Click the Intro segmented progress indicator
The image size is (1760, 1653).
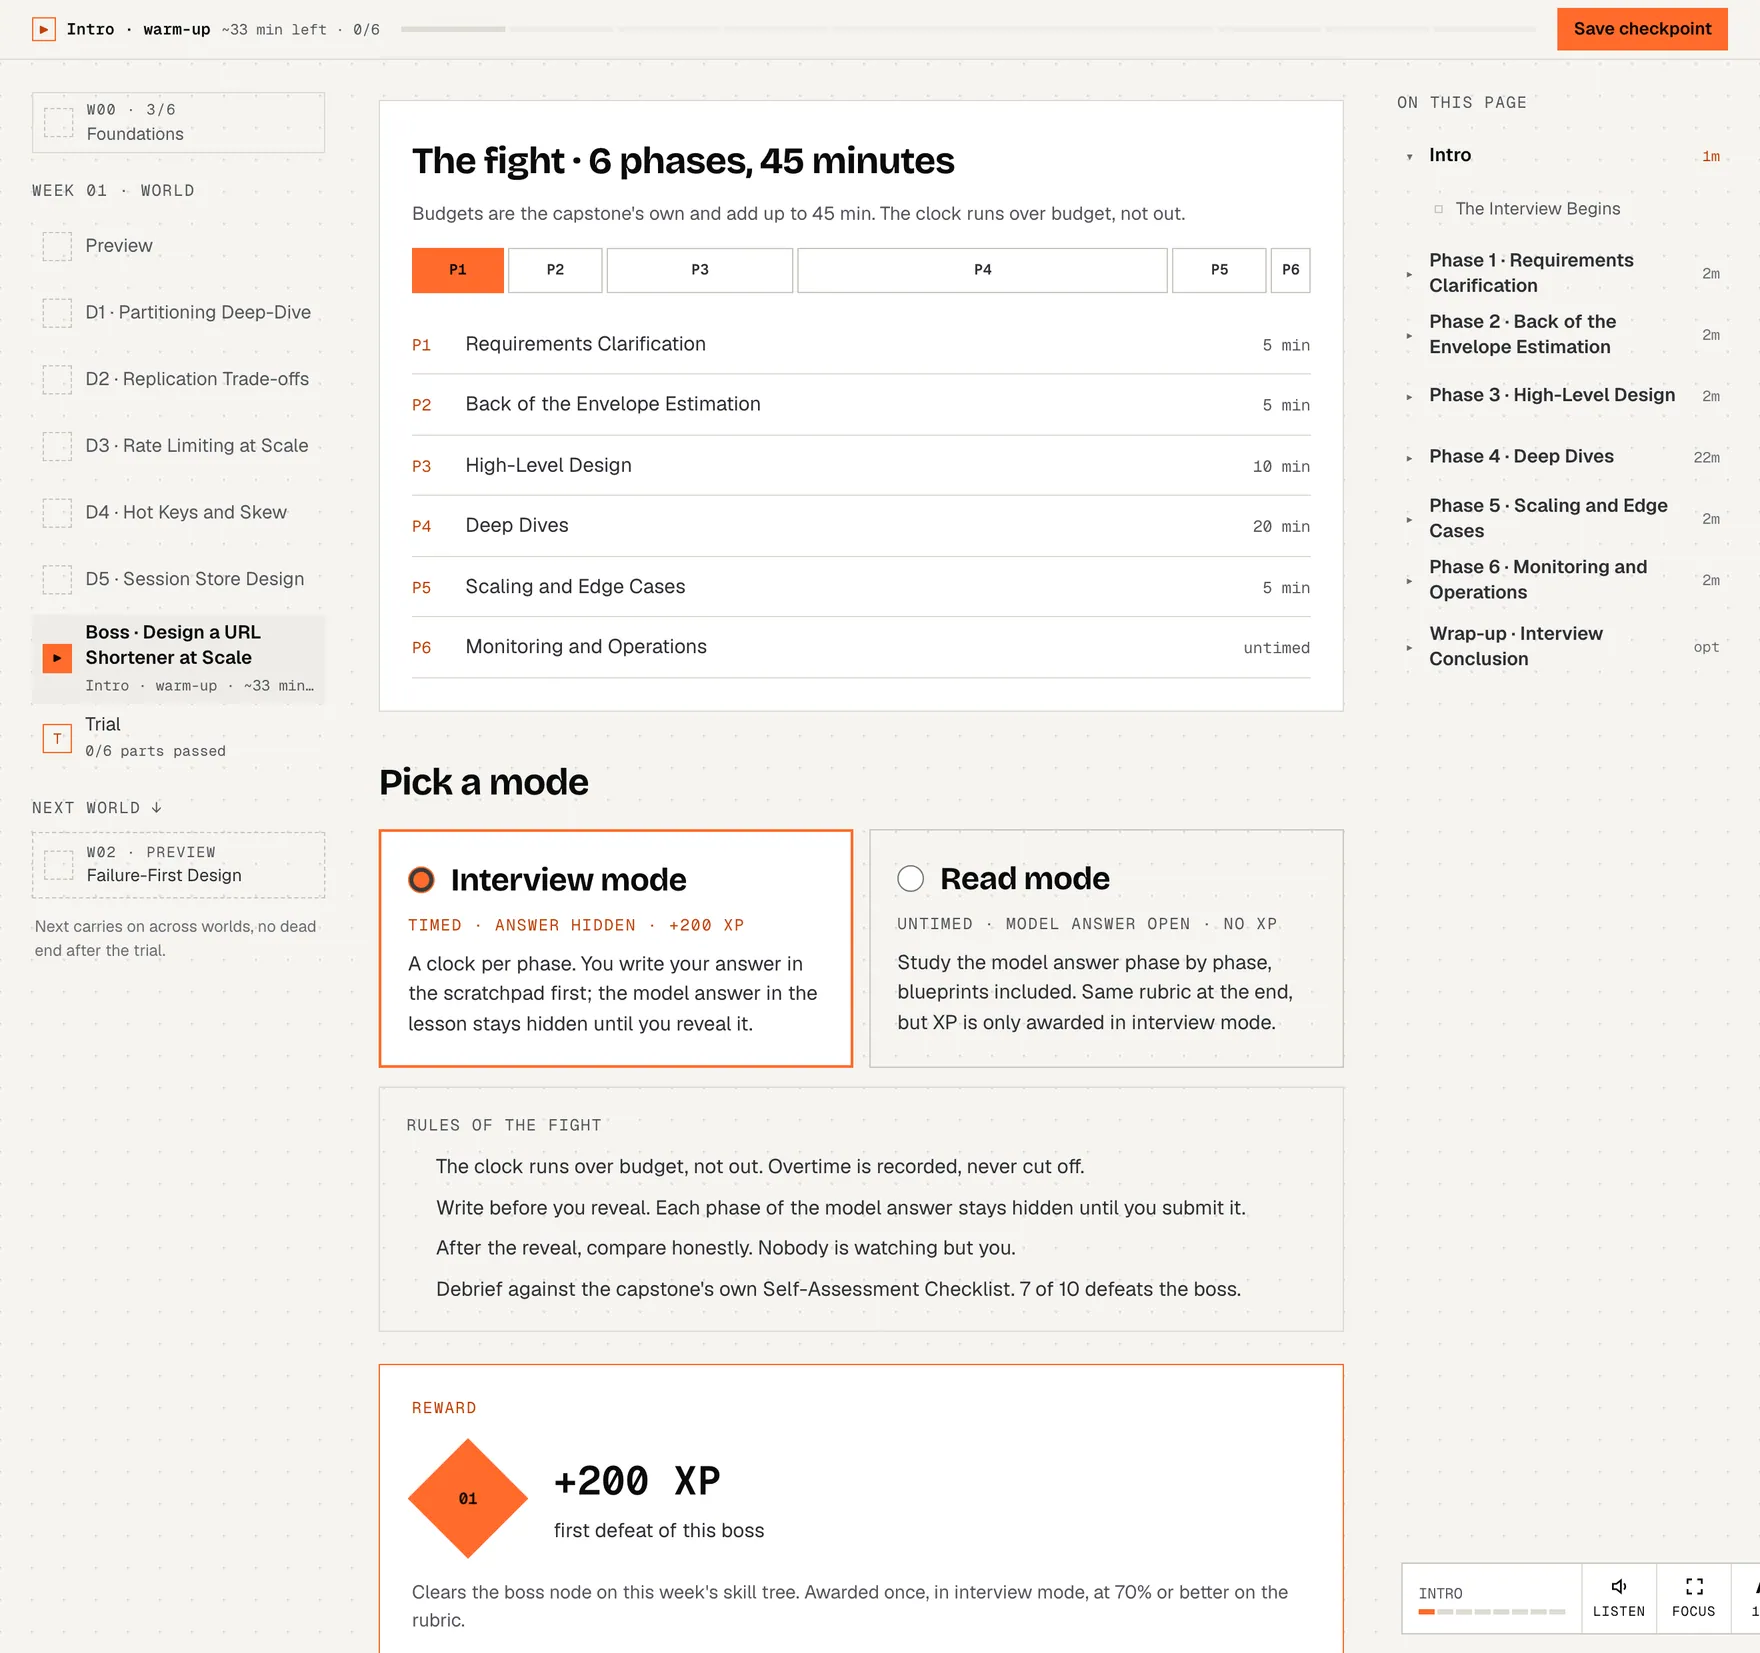click(1491, 1612)
